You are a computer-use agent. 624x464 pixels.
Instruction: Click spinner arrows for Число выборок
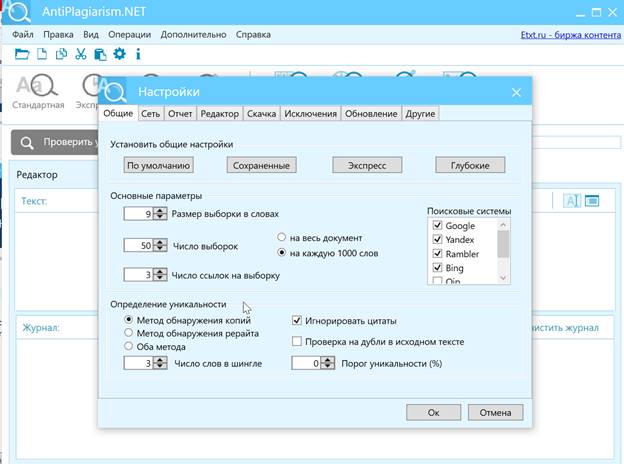tap(160, 245)
